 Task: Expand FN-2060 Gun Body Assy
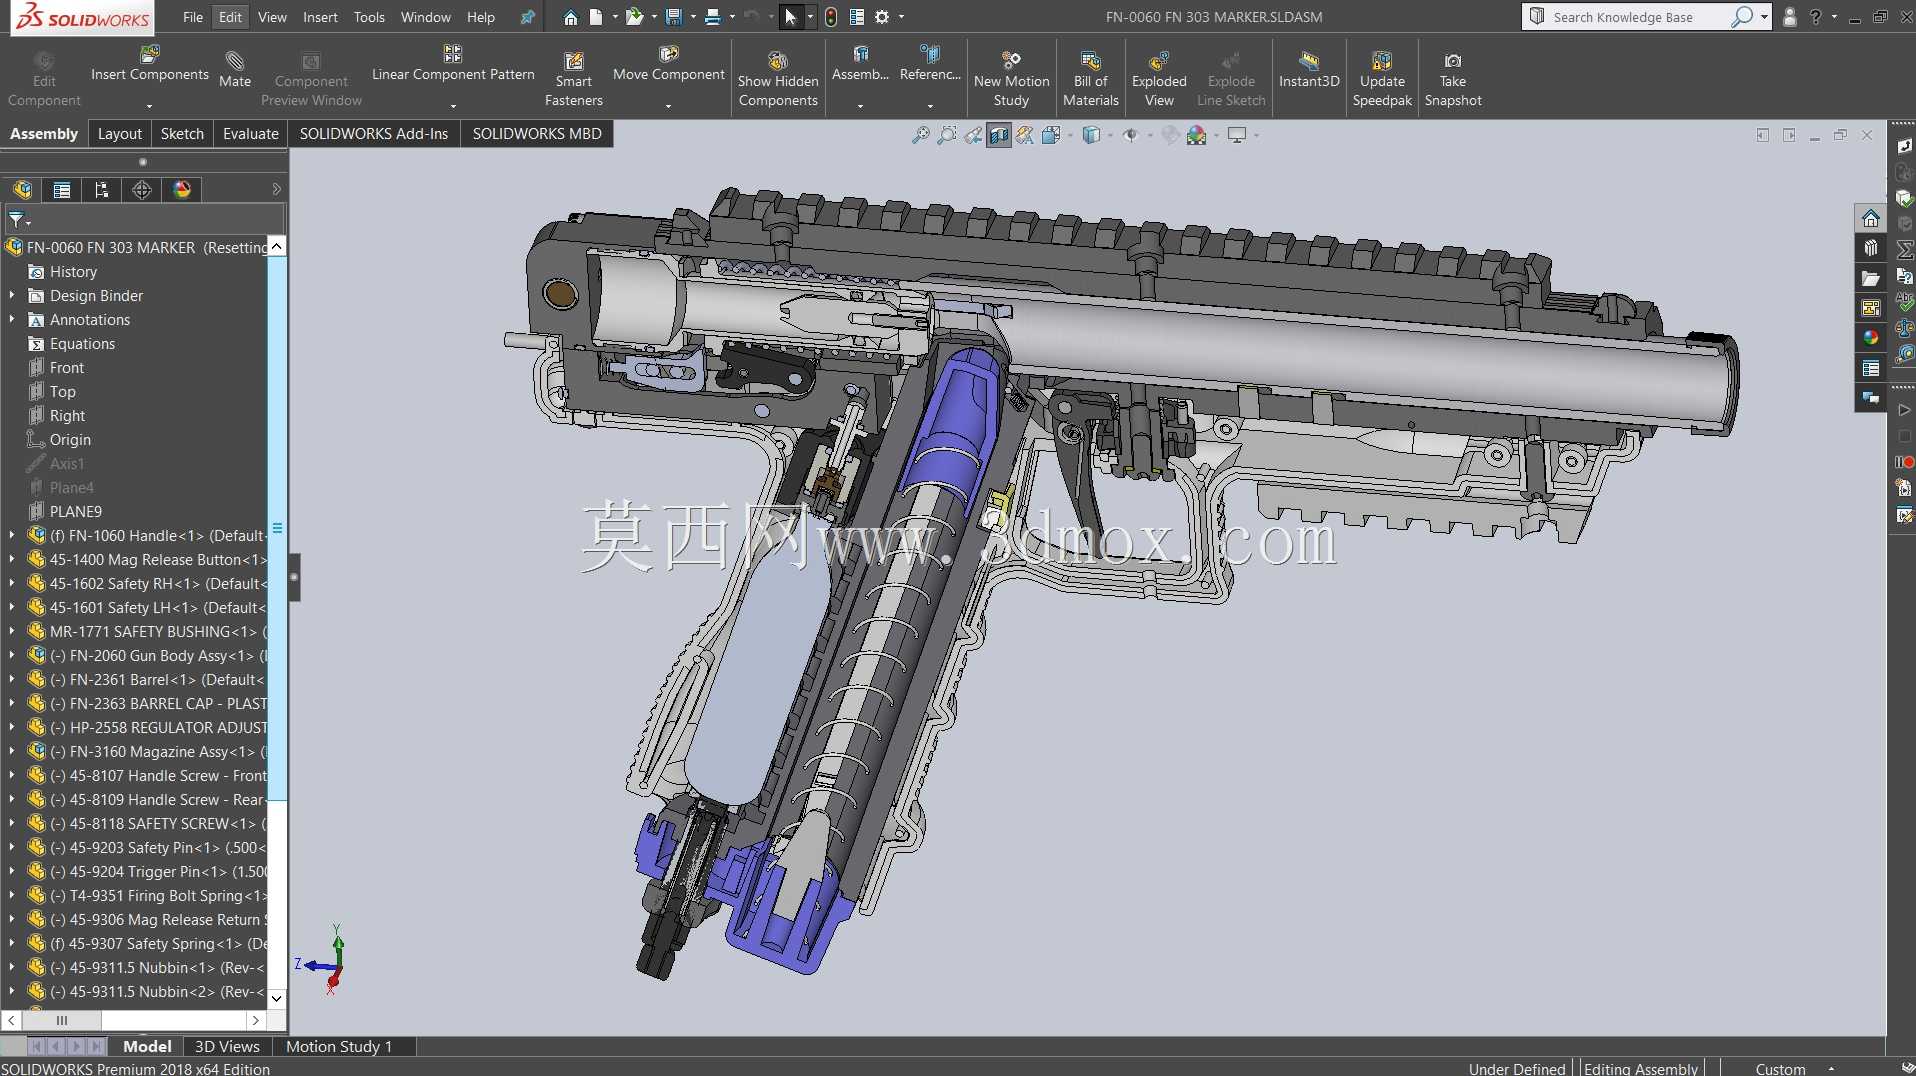[12, 656]
